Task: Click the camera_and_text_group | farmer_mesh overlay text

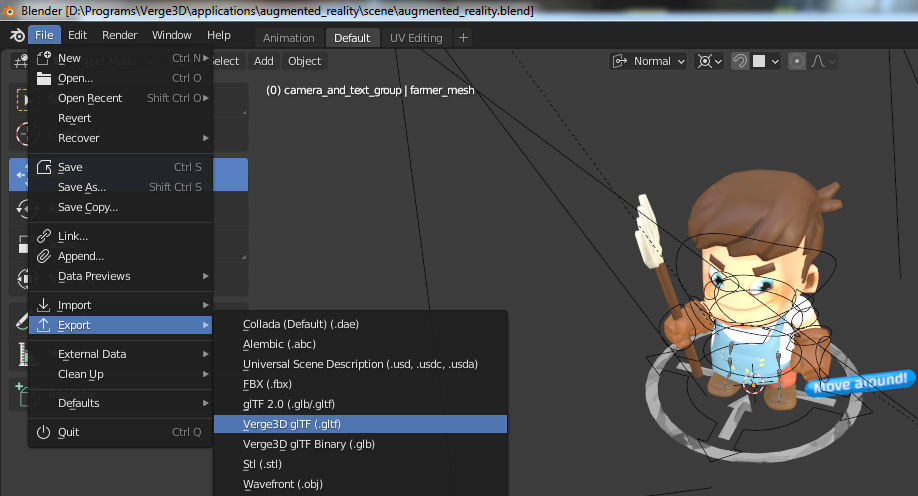Action: [x=370, y=90]
